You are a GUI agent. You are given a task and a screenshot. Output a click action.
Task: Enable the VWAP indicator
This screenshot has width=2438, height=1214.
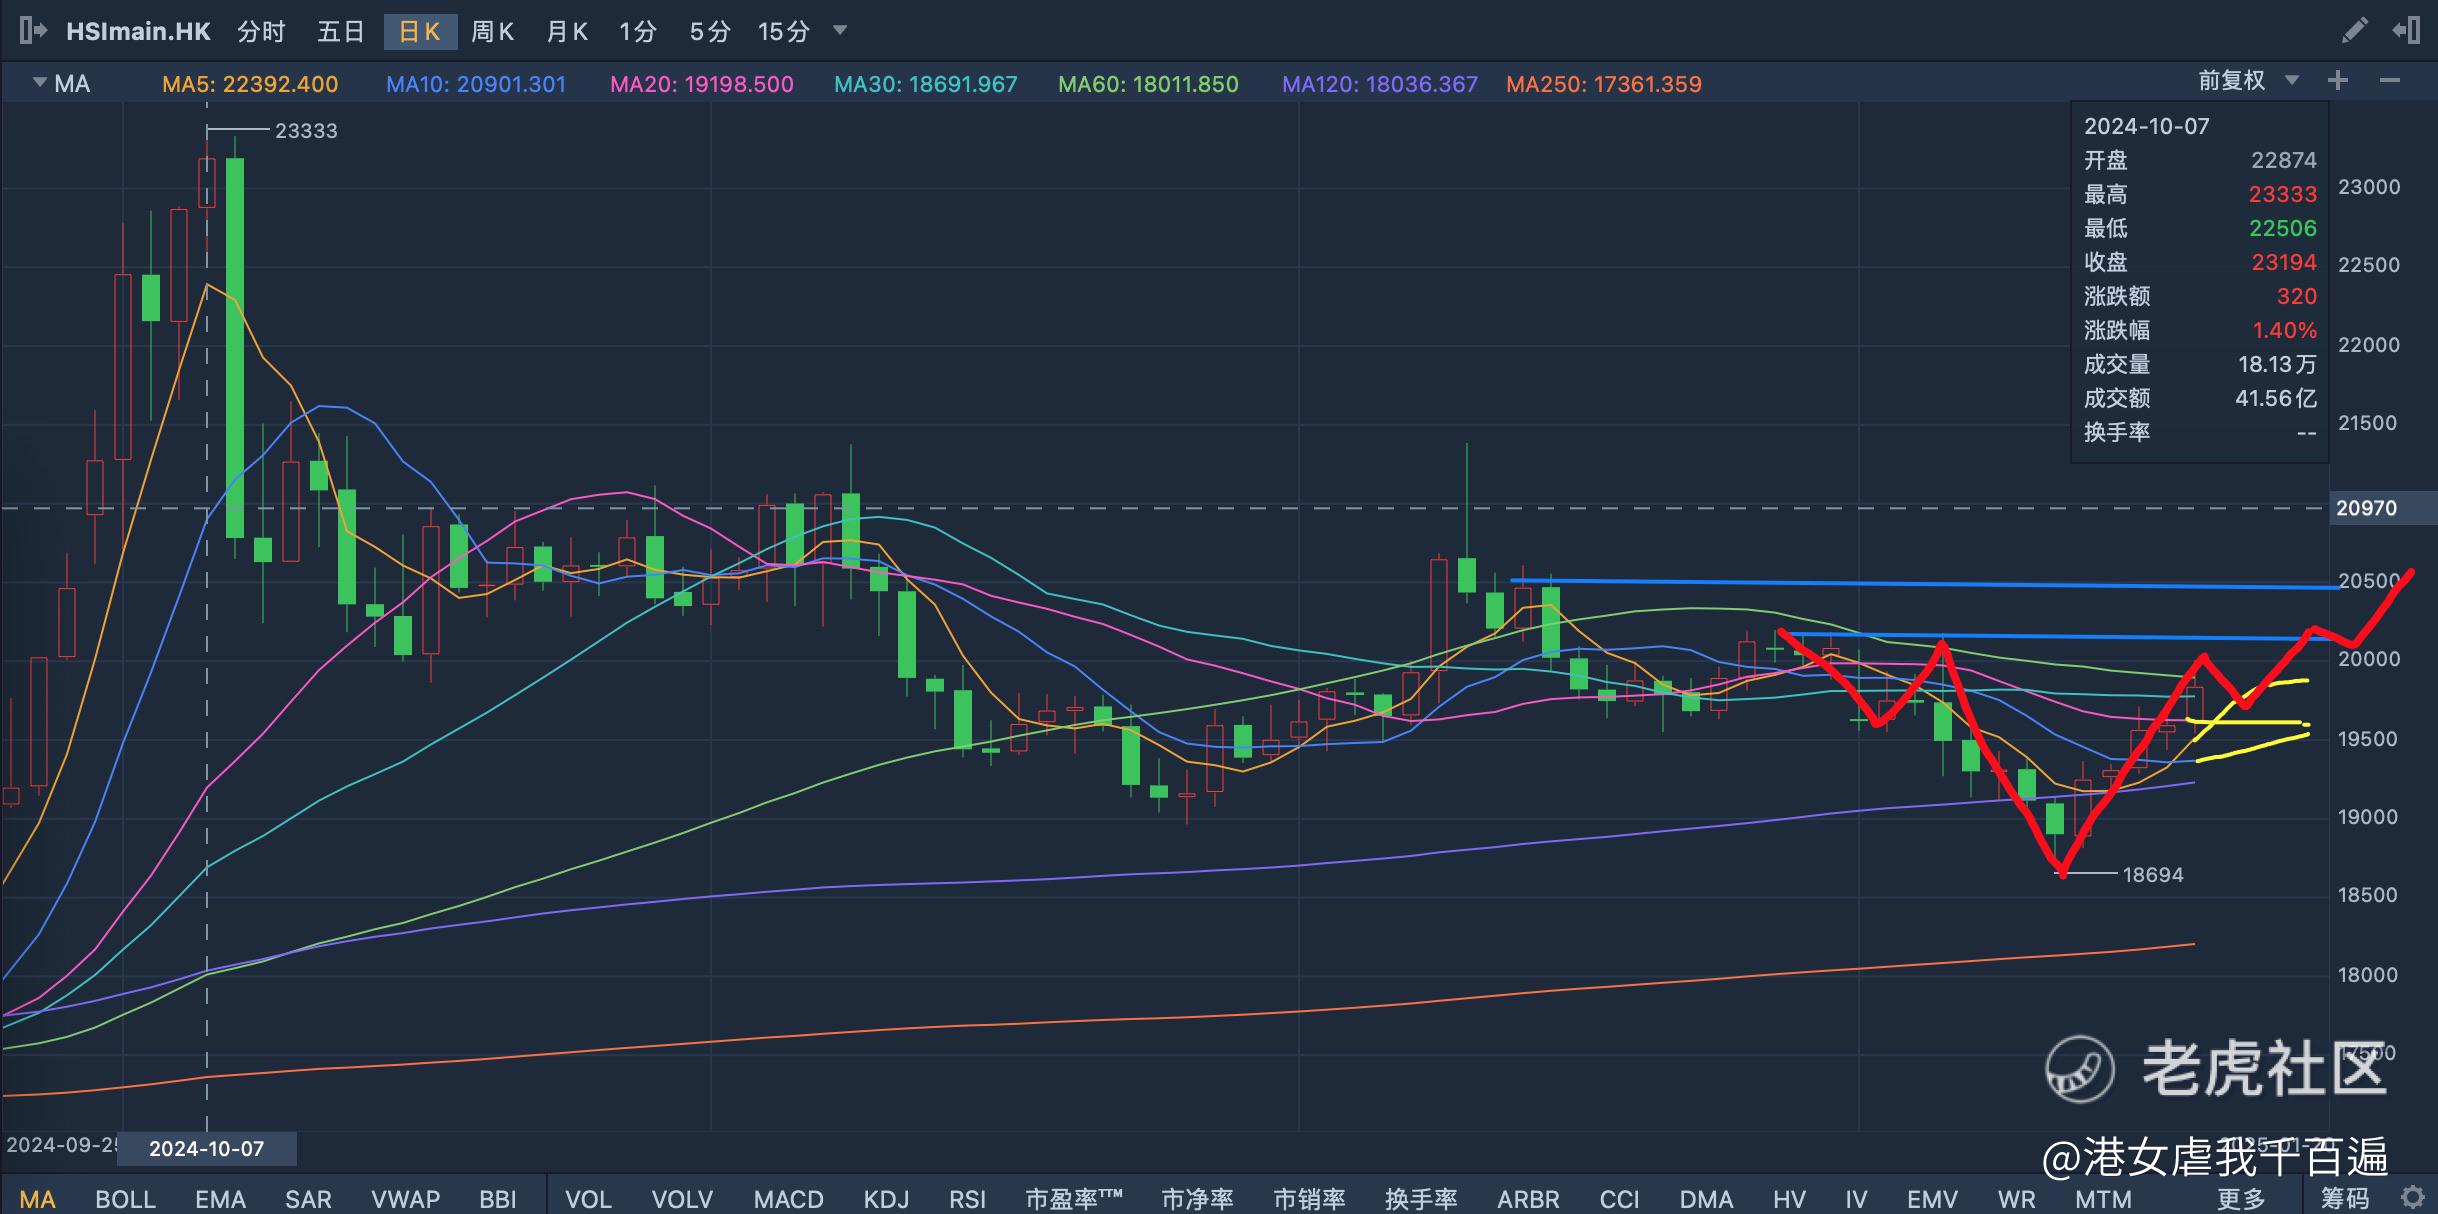pos(405,1198)
